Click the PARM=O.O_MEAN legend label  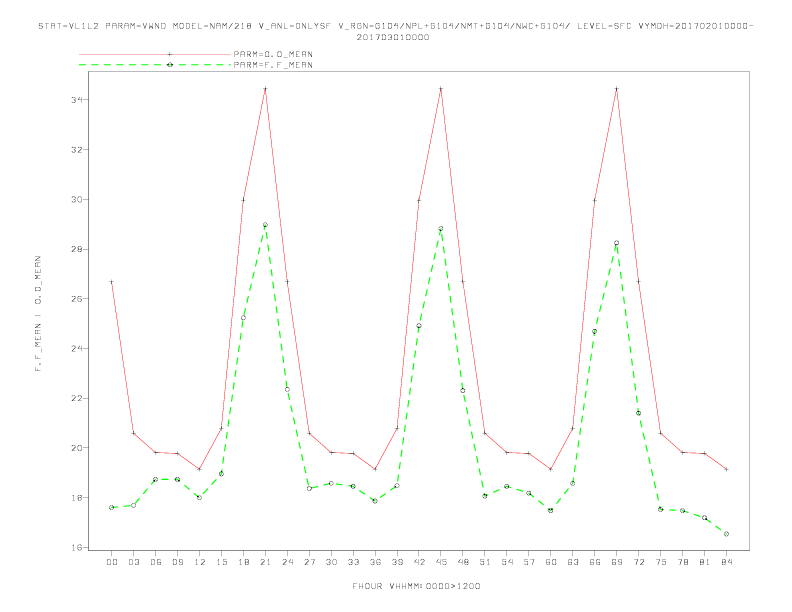(273, 54)
